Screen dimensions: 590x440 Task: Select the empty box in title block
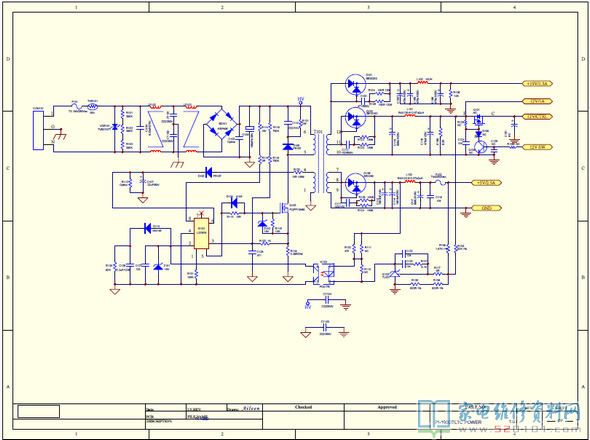39,411
